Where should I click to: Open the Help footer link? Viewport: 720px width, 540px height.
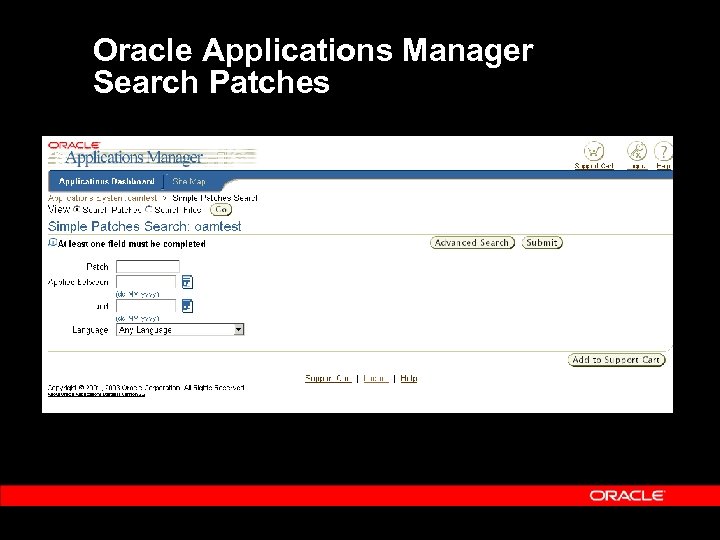[x=409, y=378]
